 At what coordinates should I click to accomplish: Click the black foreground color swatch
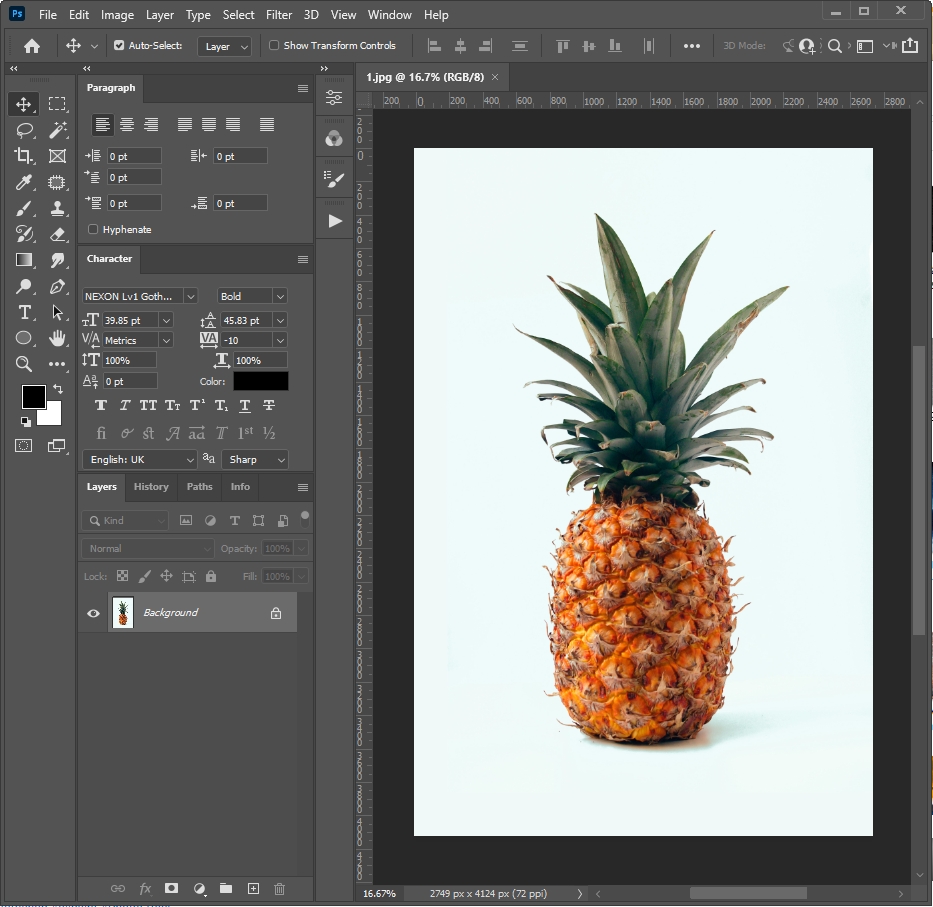coord(33,397)
